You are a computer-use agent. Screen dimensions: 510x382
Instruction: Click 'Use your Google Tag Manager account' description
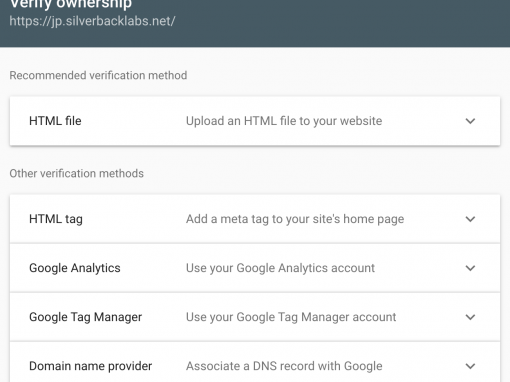(291, 317)
